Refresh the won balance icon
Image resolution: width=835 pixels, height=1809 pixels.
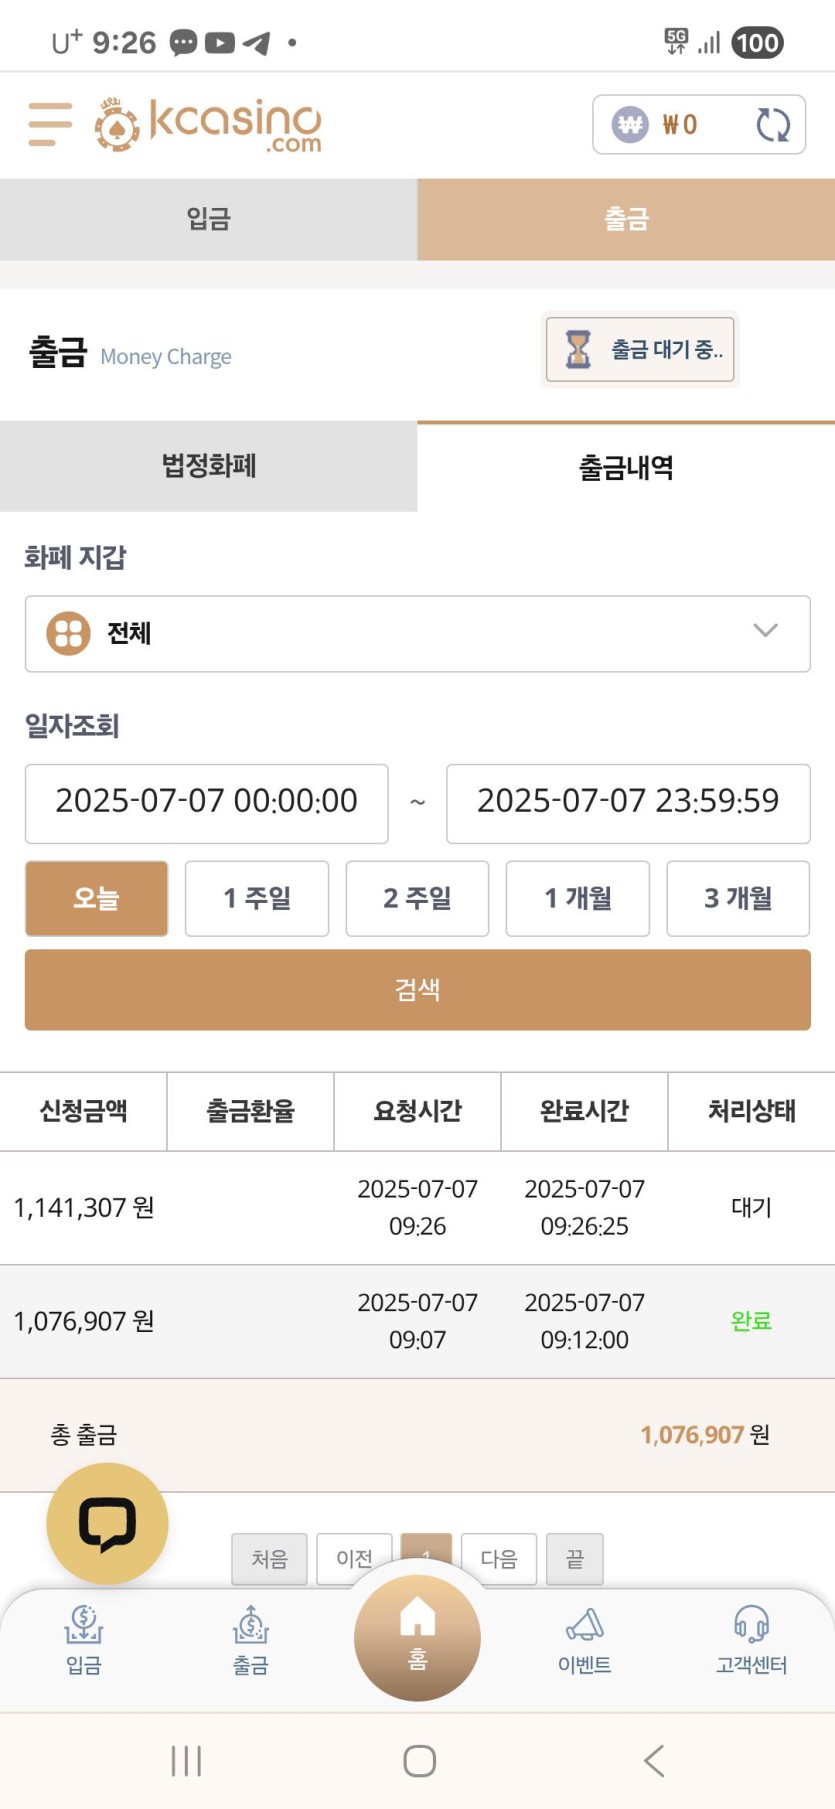tap(773, 125)
